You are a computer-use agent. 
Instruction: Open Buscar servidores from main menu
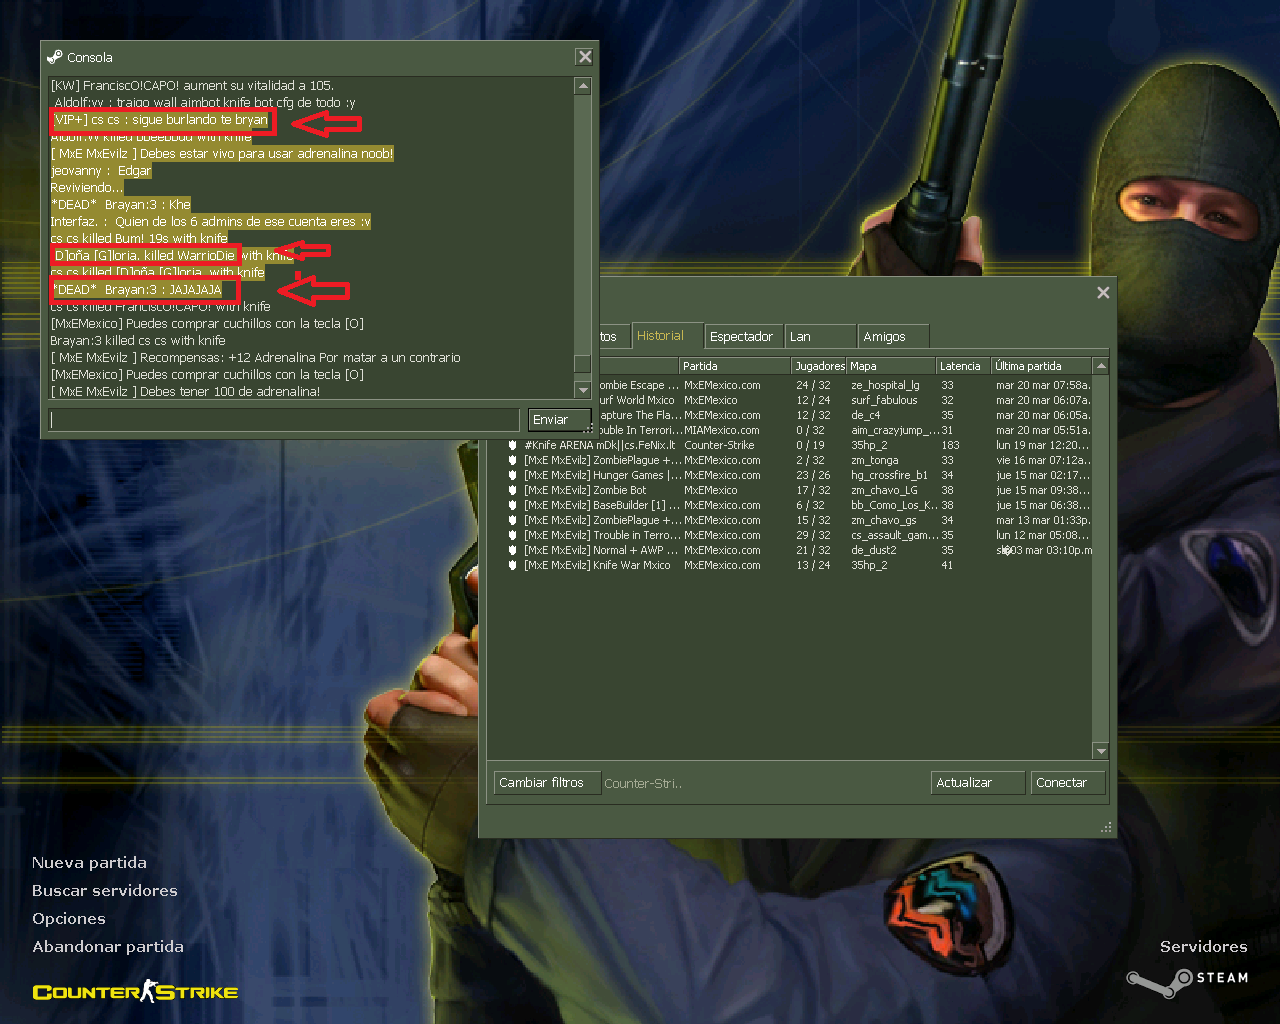(x=104, y=891)
